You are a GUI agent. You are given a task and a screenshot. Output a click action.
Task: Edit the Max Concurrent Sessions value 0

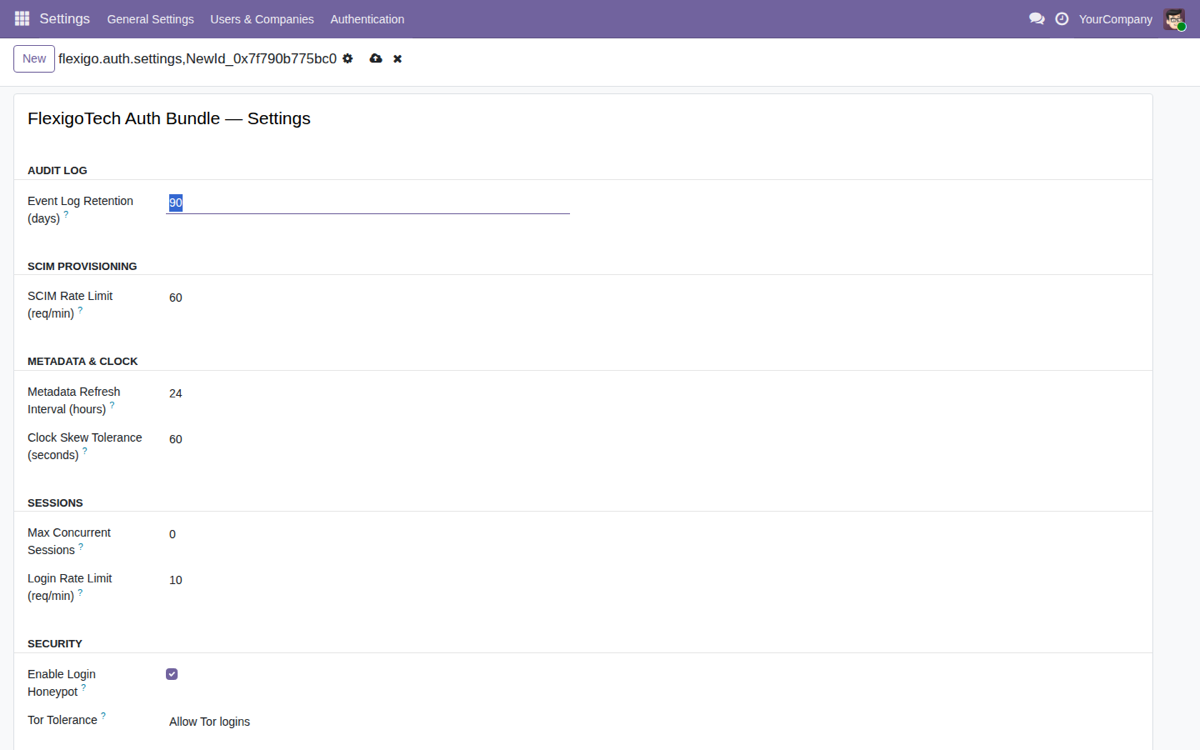coord(368,534)
